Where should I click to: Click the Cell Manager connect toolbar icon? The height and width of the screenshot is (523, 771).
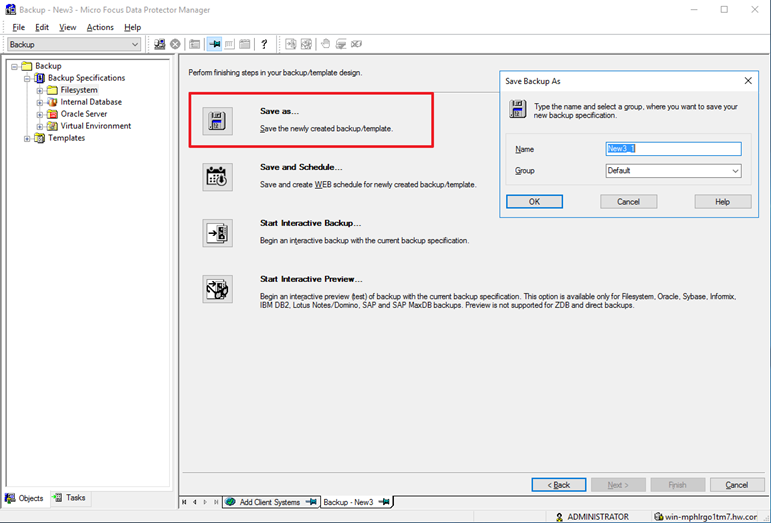(x=160, y=44)
